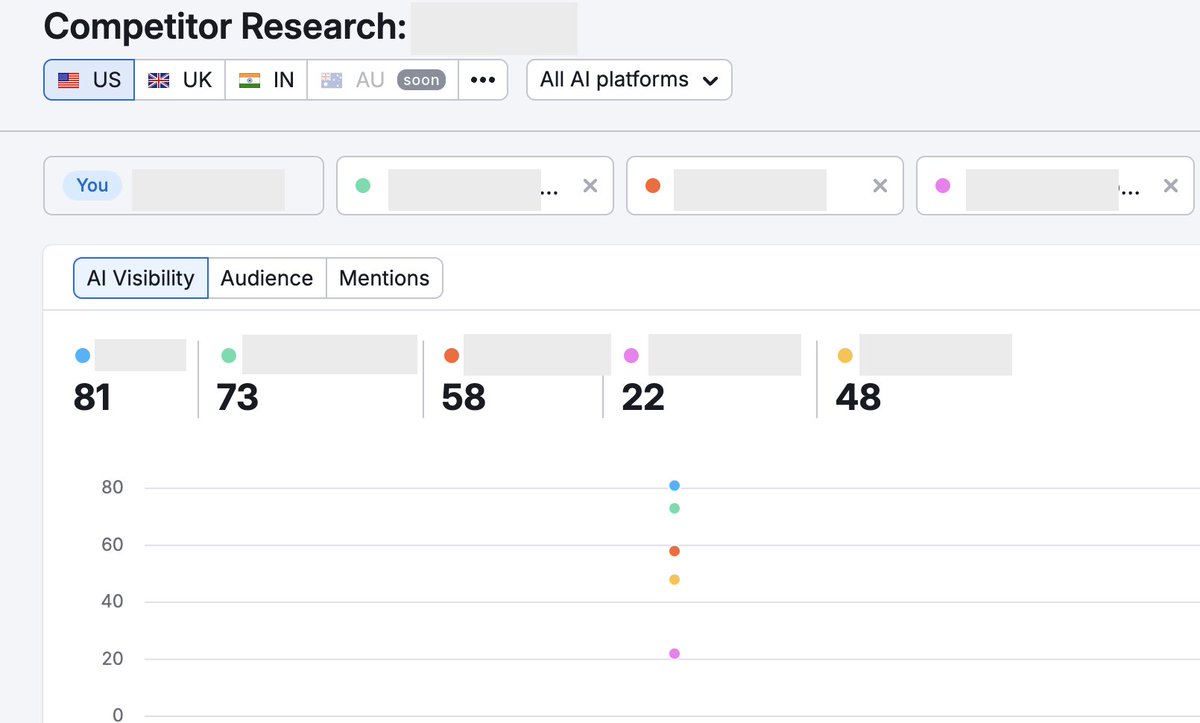Open the All AI platforms dropdown
Screen dimensions: 1200x723
[x=629, y=80]
